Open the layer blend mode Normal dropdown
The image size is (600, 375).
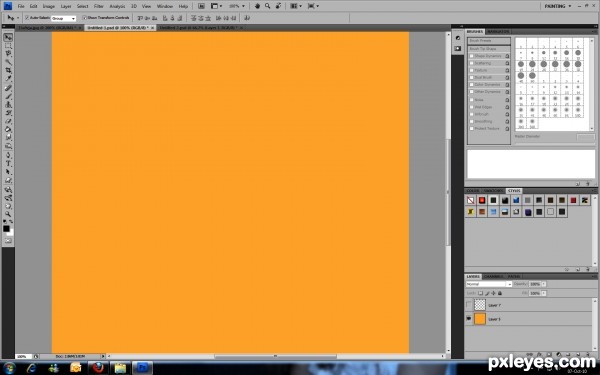click(x=489, y=284)
